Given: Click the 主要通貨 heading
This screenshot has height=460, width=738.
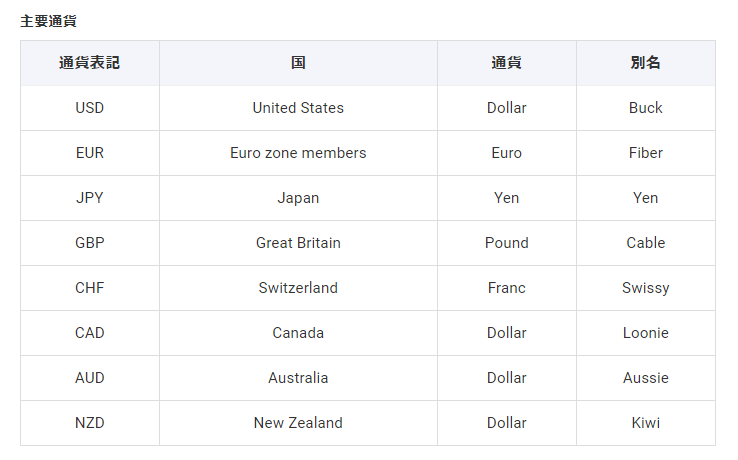Looking at the screenshot, I should (x=48, y=21).
